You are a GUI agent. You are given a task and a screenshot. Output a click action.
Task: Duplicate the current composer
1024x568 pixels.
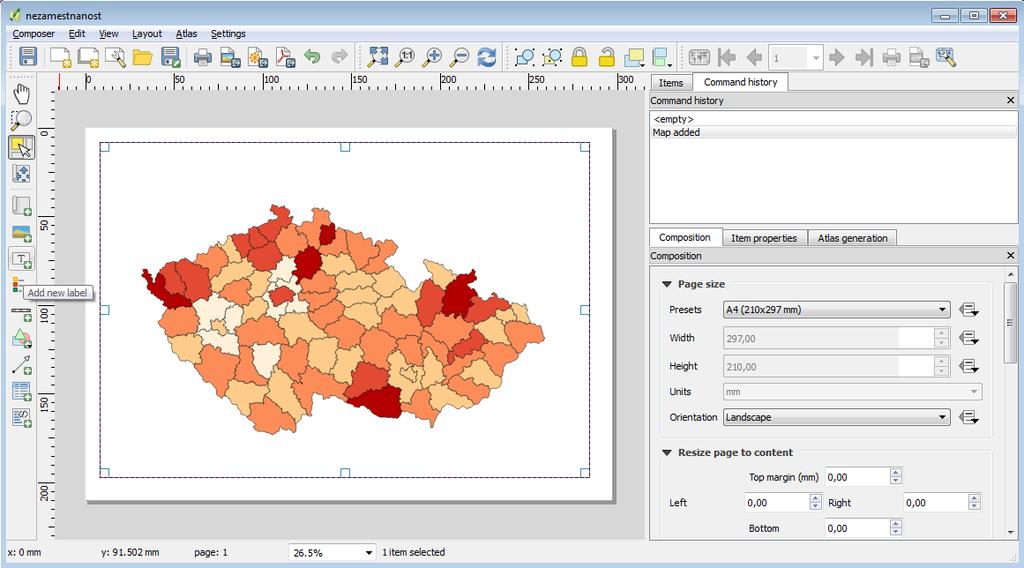tap(88, 57)
